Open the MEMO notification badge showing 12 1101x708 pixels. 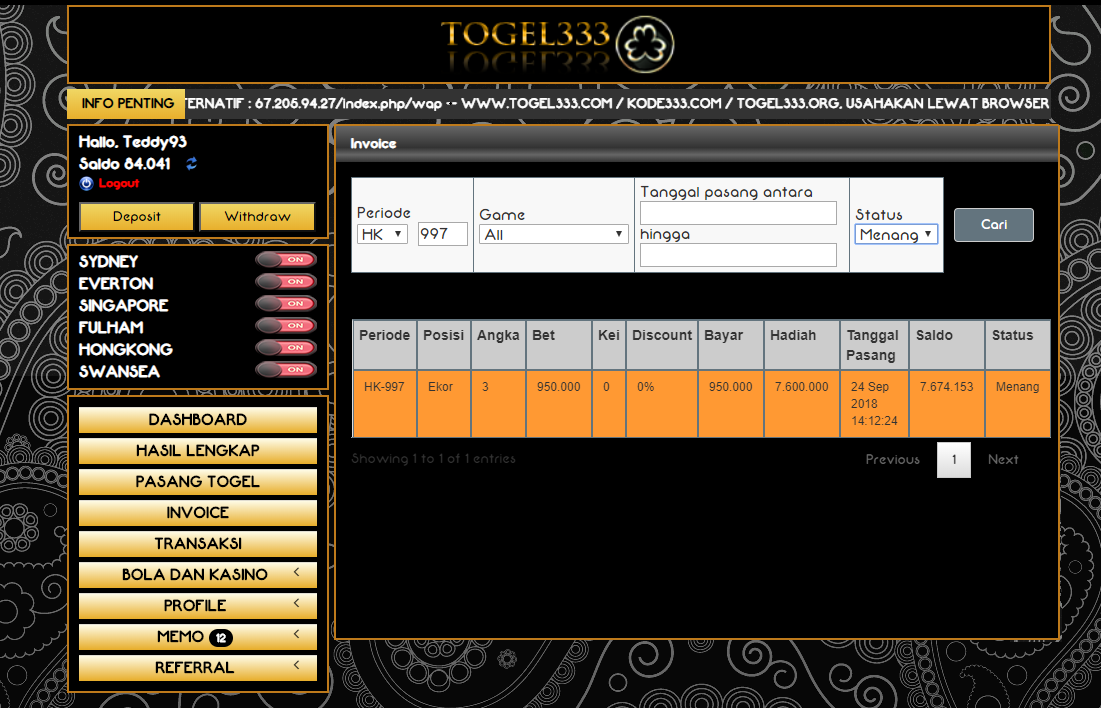coord(221,637)
